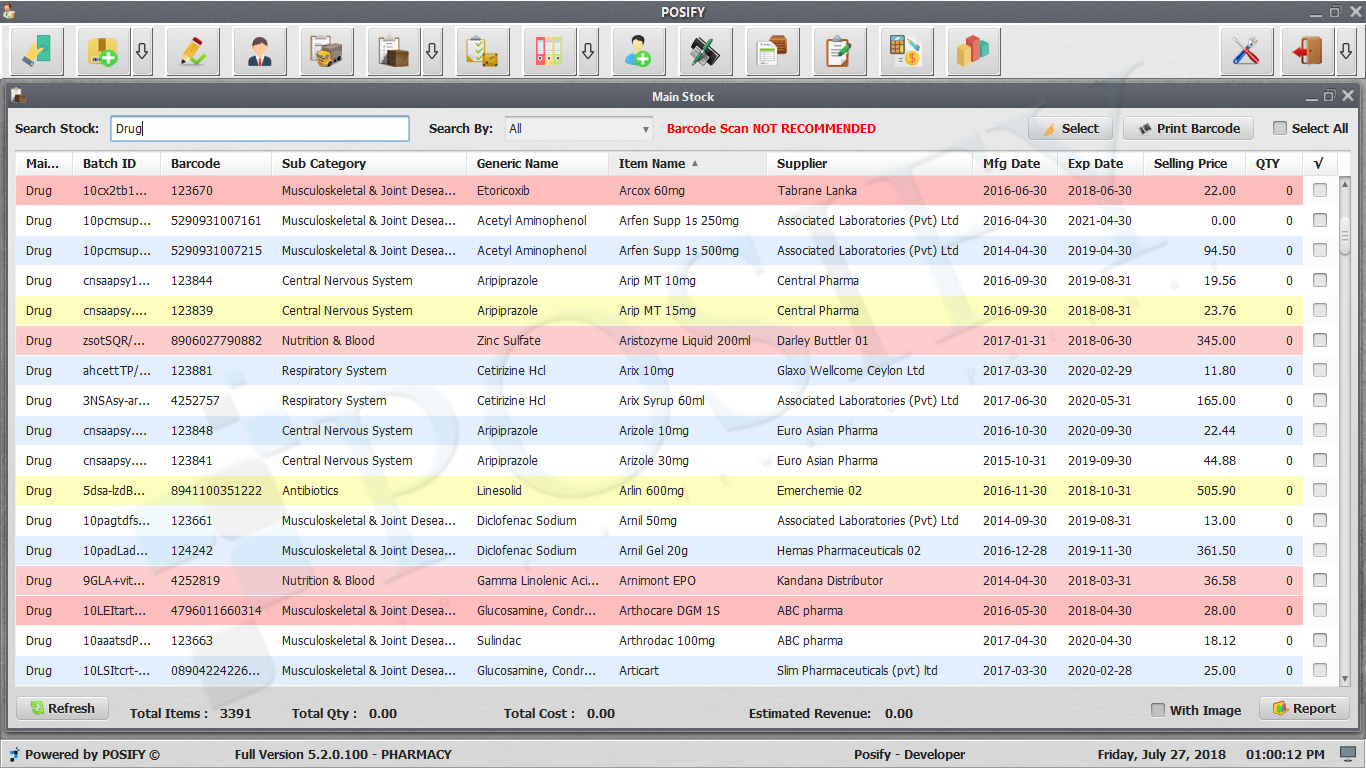Open the colored binders icon
The width and height of the screenshot is (1366, 769).
[x=550, y=51]
